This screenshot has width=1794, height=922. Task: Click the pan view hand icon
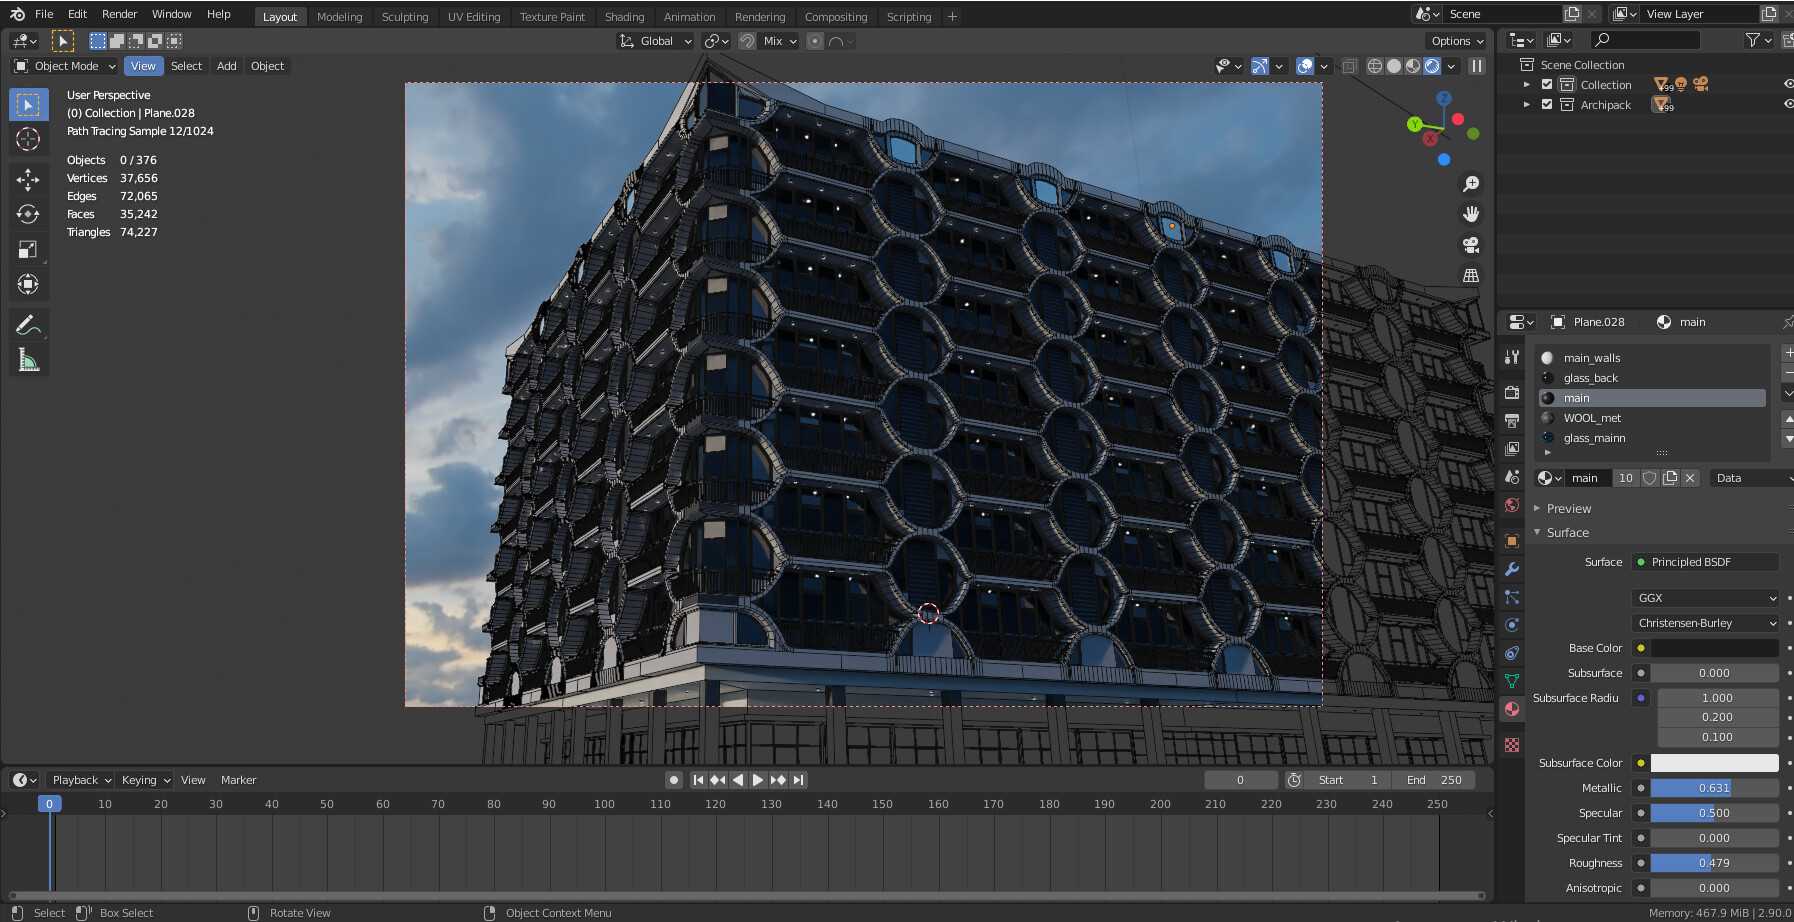click(x=1471, y=214)
